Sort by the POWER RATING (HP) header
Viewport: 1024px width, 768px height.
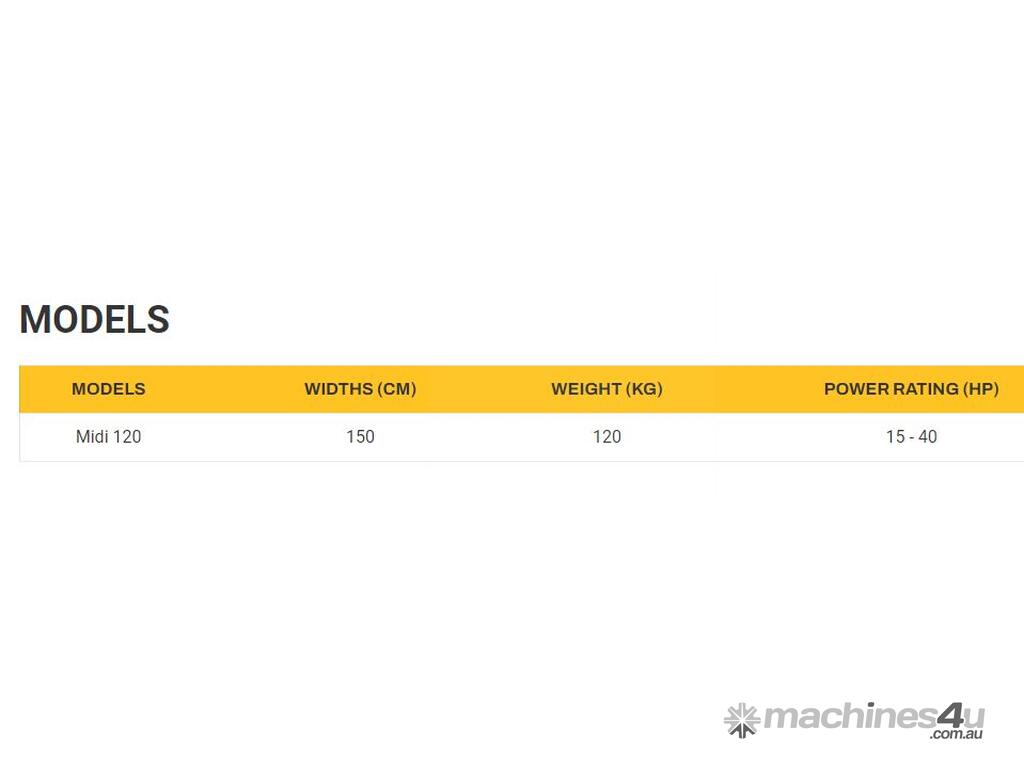(911, 389)
